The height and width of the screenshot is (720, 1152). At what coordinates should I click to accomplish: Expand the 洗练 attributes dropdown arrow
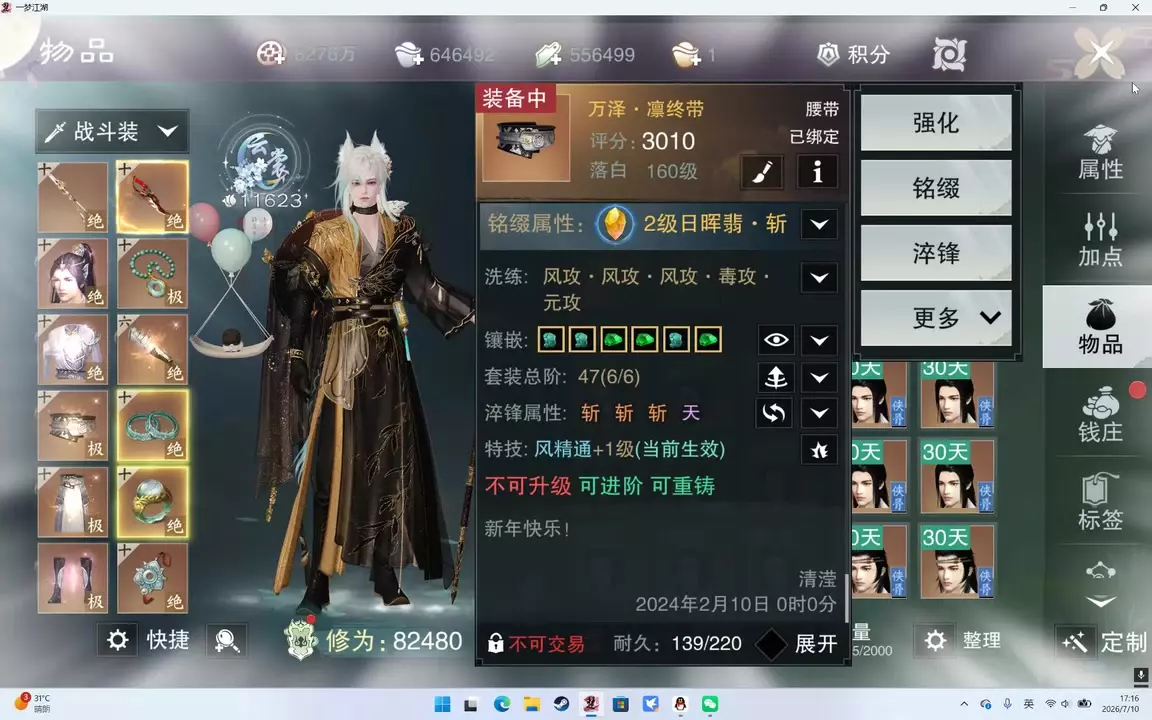click(819, 278)
